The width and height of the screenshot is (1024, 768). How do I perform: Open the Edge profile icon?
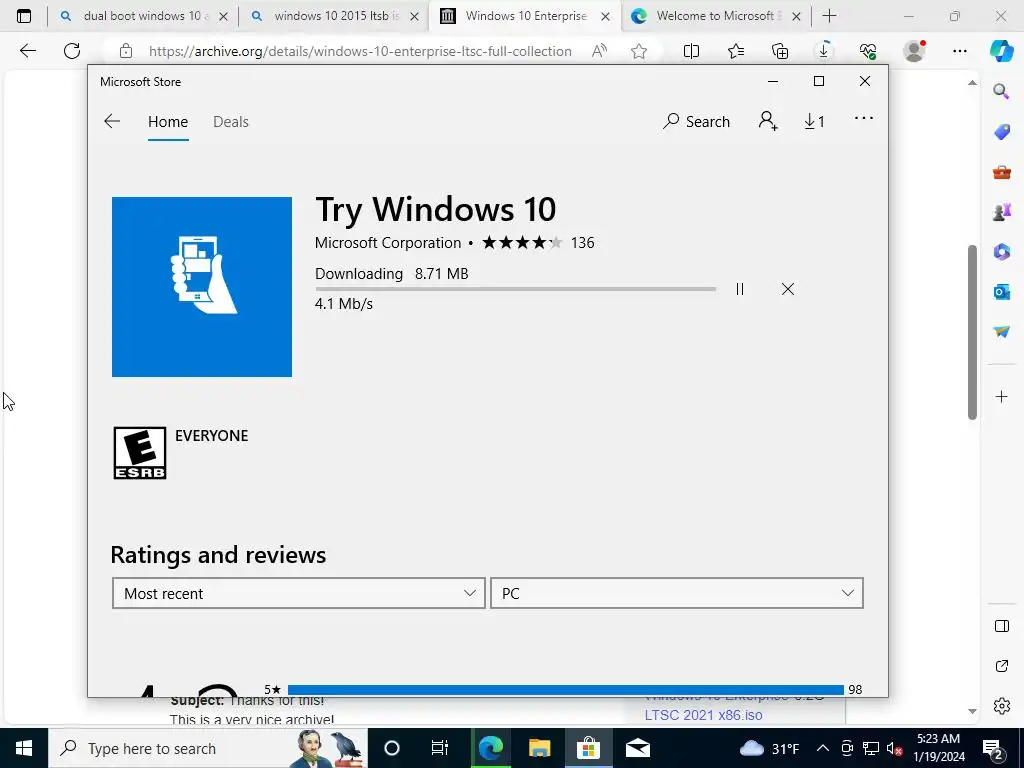[914, 51]
